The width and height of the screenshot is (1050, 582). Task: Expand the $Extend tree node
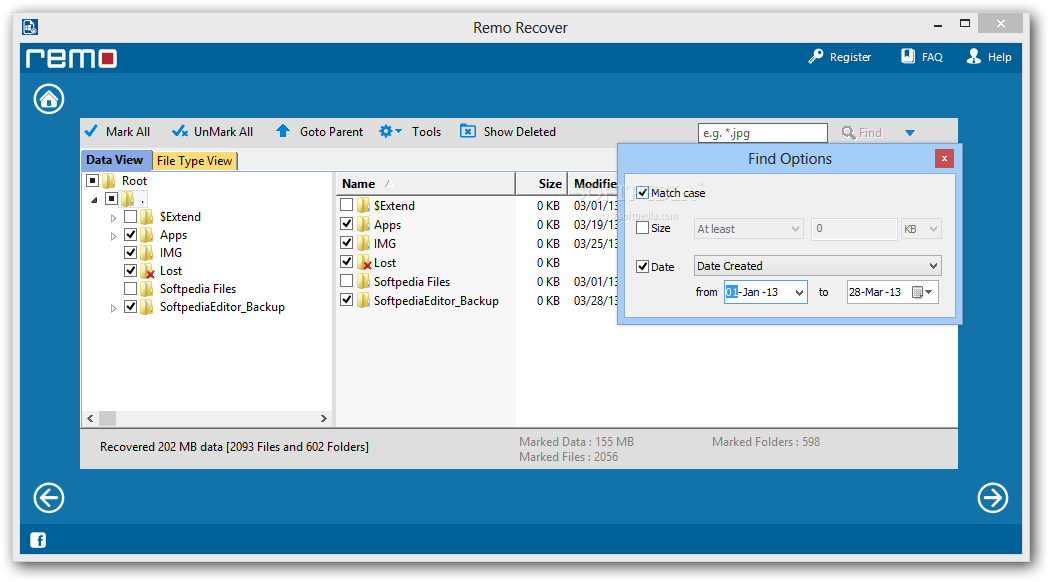click(x=113, y=218)
